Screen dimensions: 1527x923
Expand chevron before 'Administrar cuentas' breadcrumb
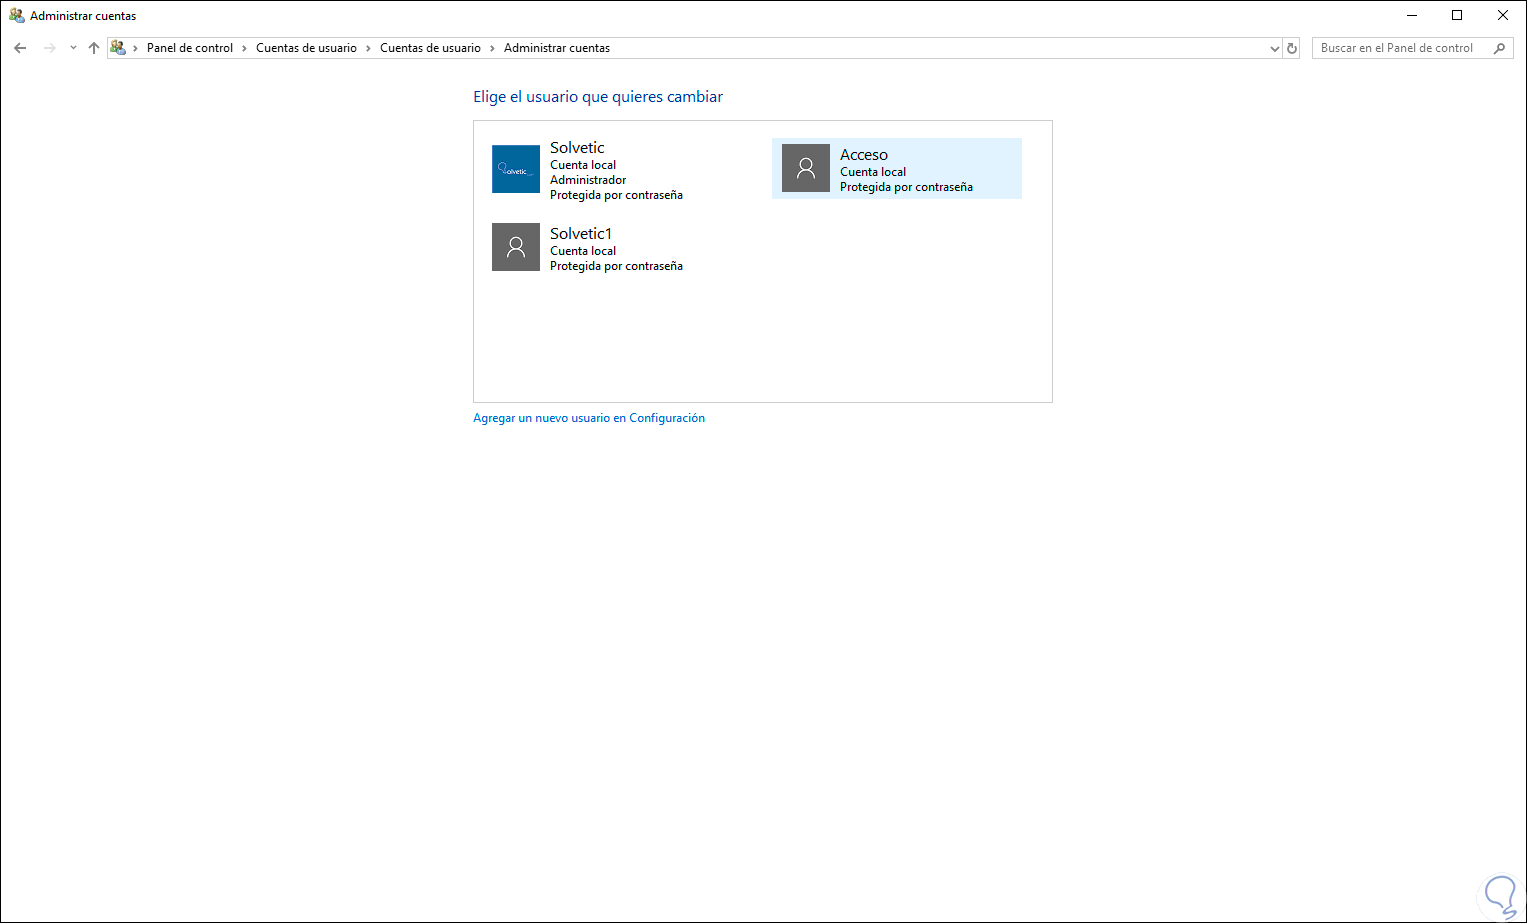[492, 48]
